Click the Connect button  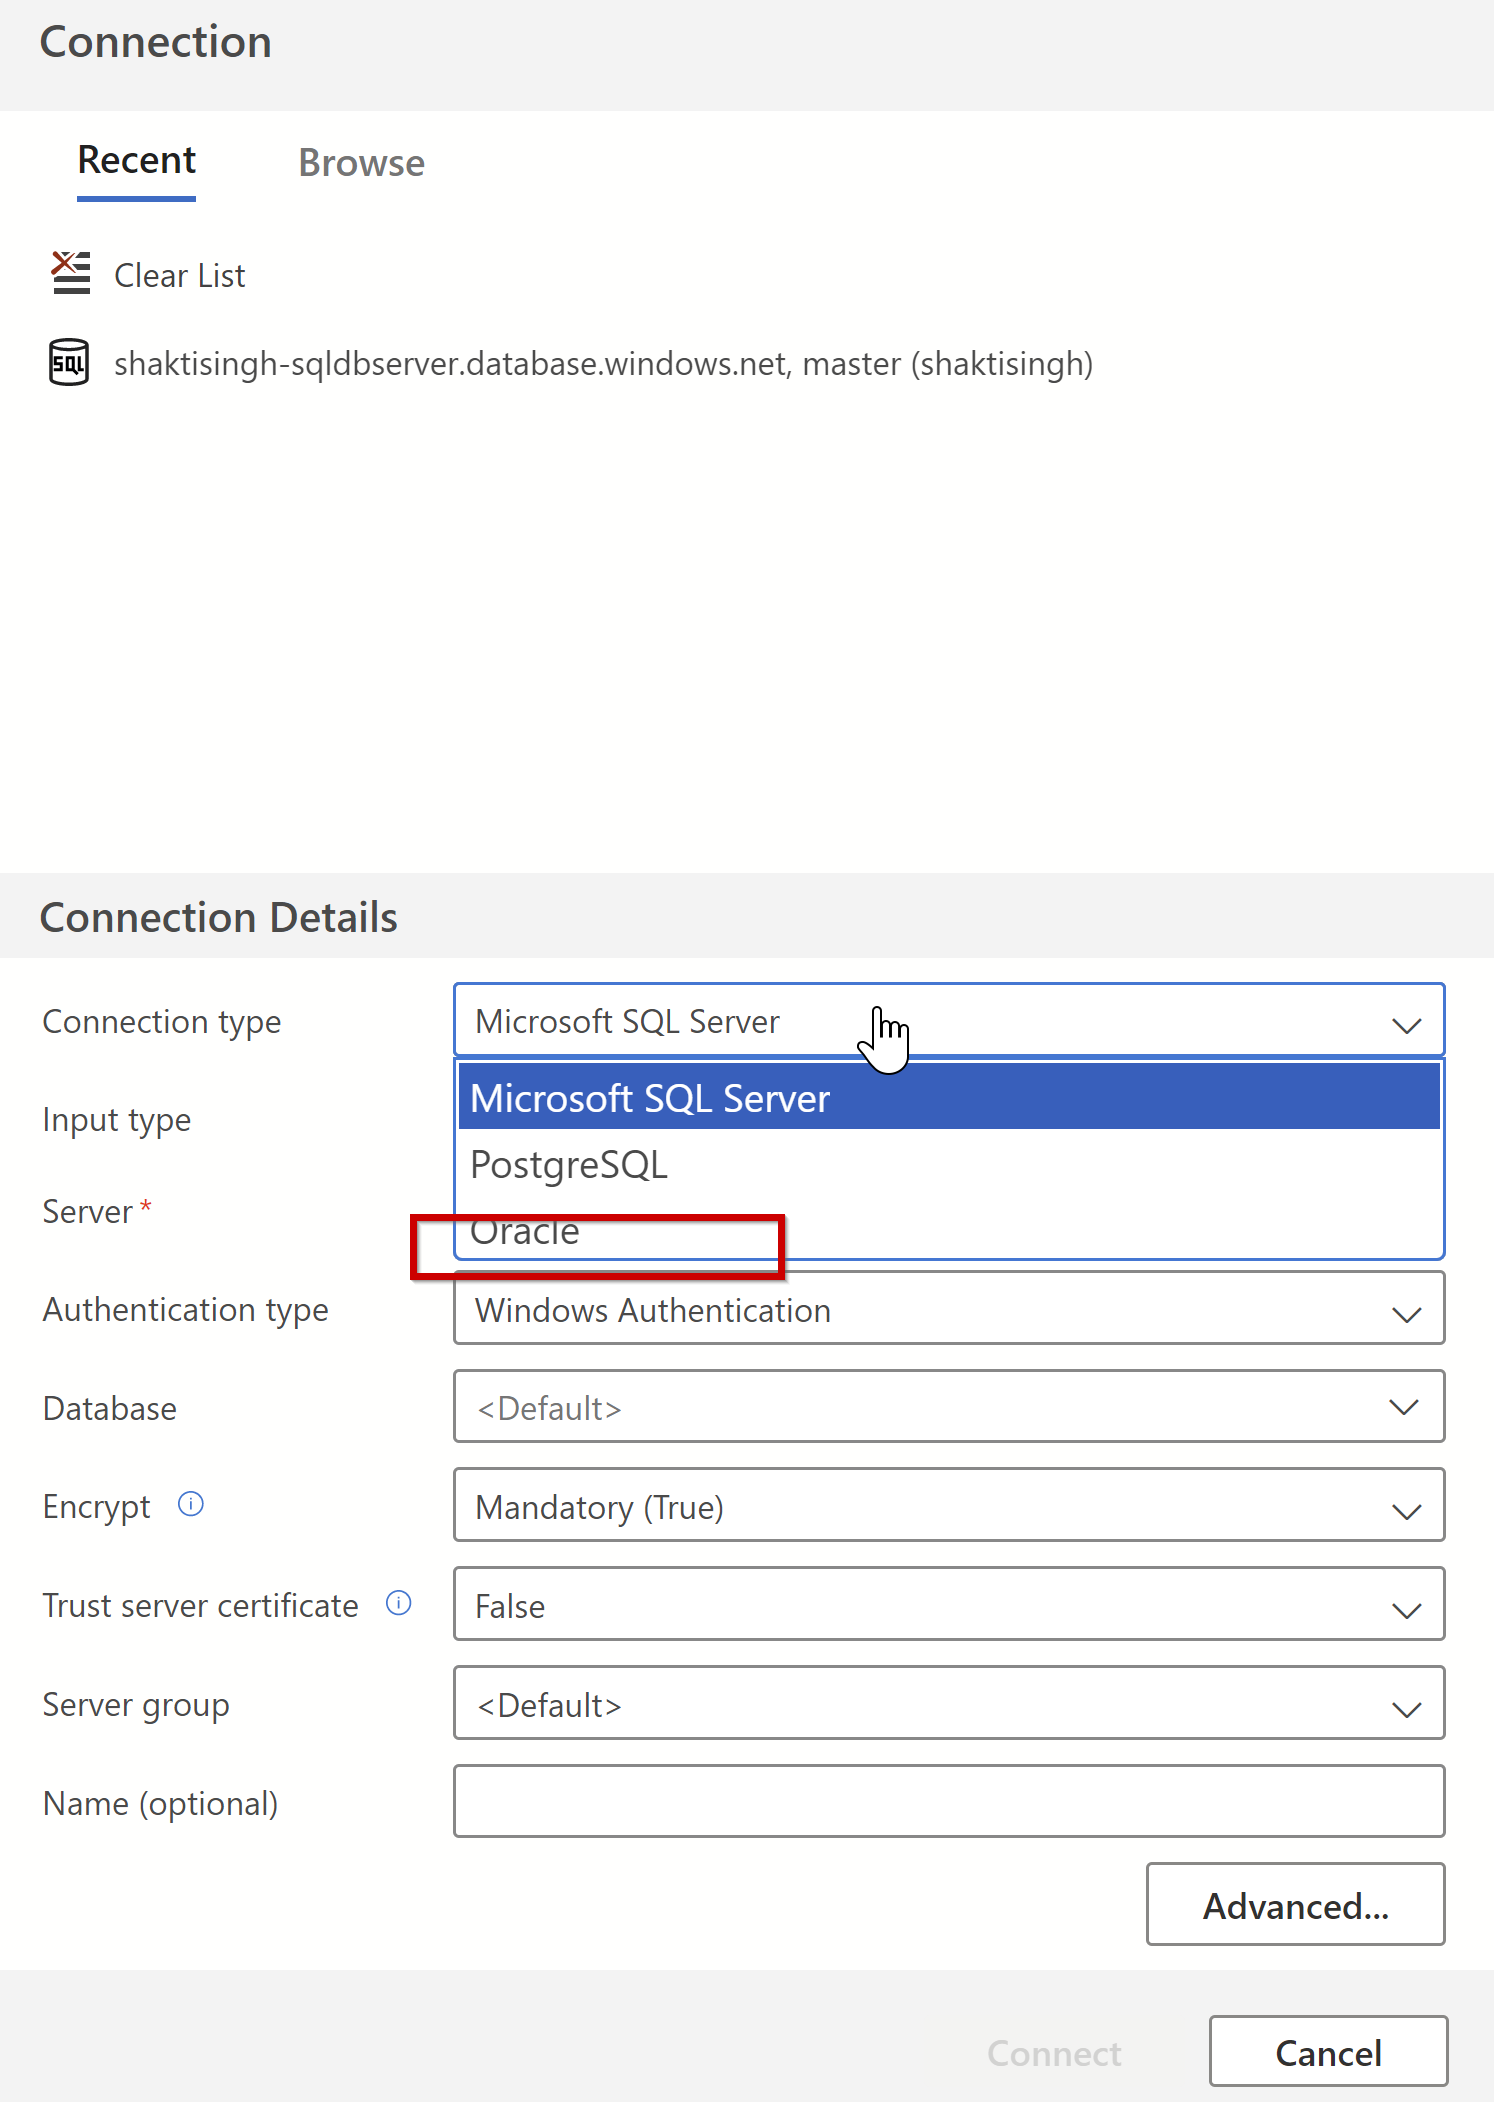(x=1054, y=2052)
